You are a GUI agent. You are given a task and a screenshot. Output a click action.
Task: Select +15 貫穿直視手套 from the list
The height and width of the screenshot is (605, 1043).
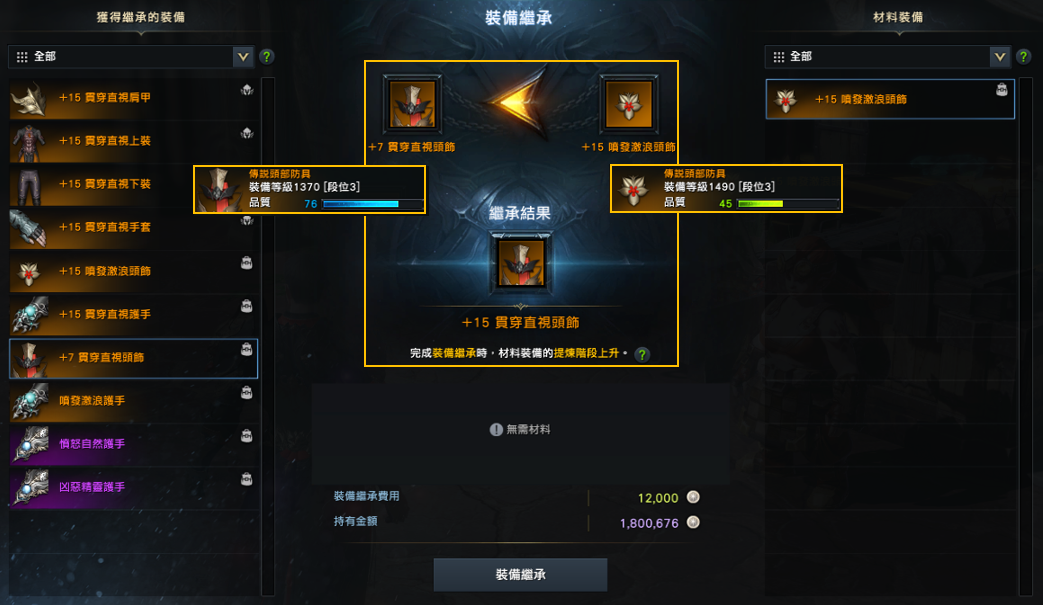[133, 227]
